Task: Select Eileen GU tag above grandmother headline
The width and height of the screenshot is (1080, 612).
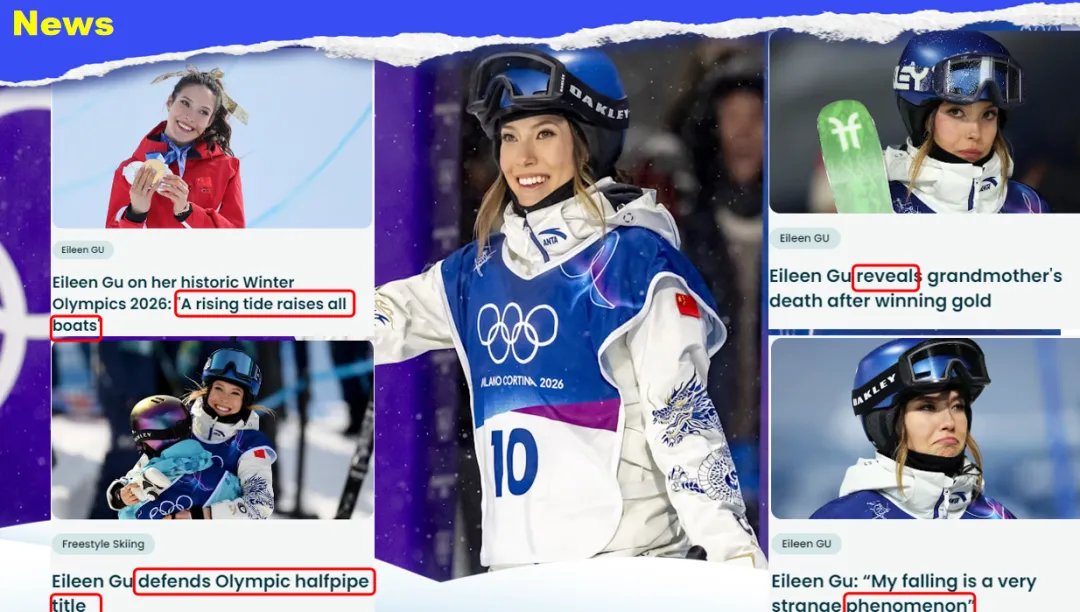Action: point(804,238)
